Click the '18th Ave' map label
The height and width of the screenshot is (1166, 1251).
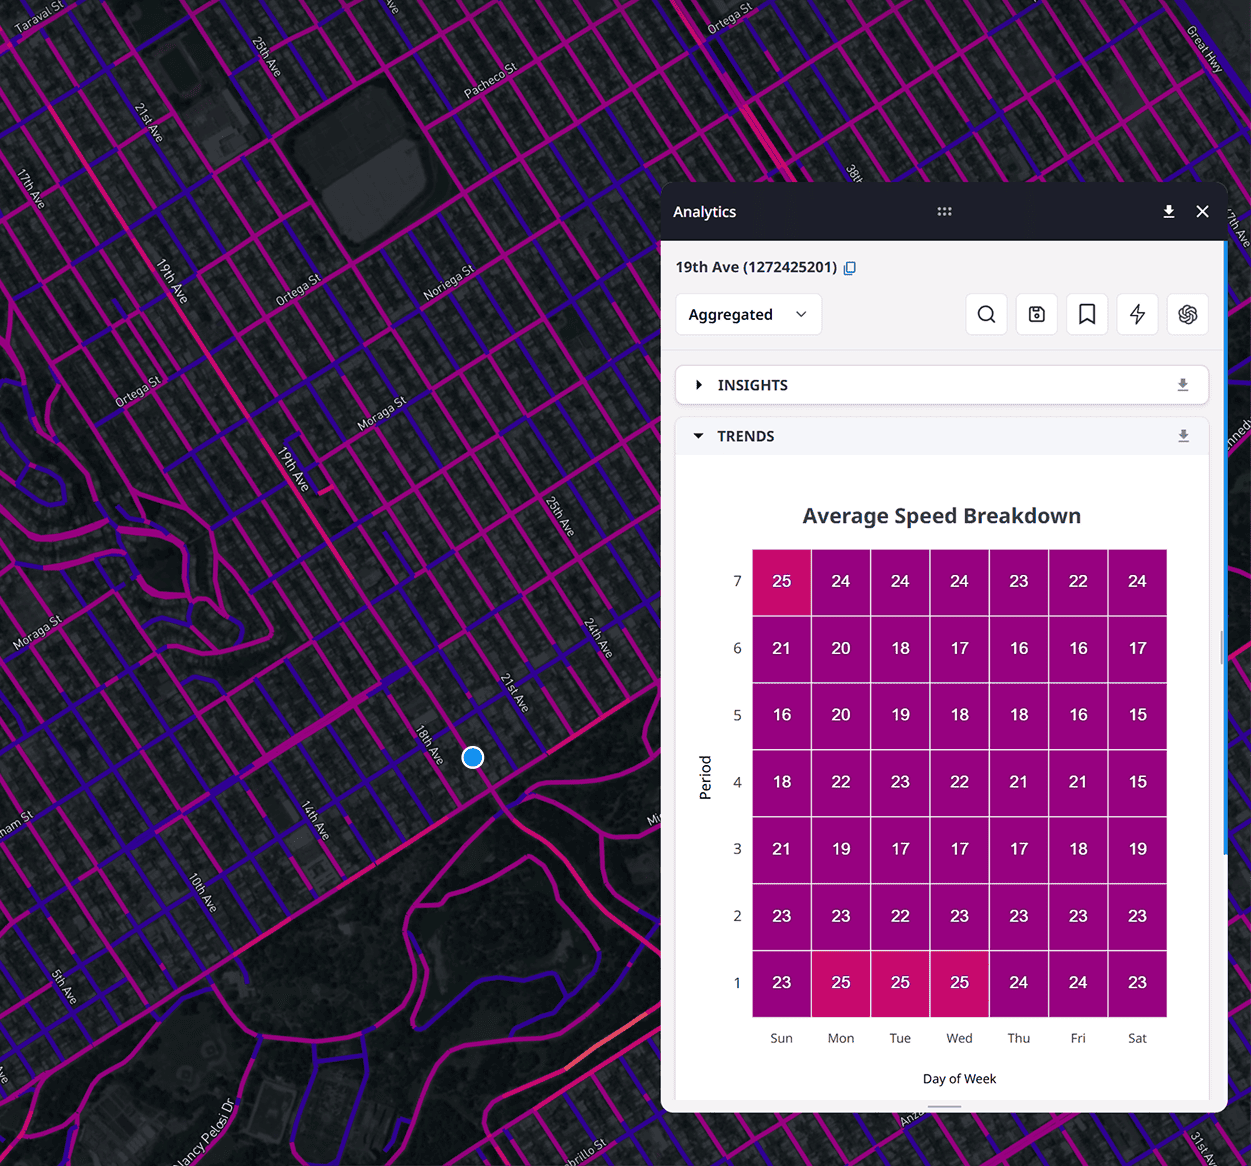coord(430,746)
